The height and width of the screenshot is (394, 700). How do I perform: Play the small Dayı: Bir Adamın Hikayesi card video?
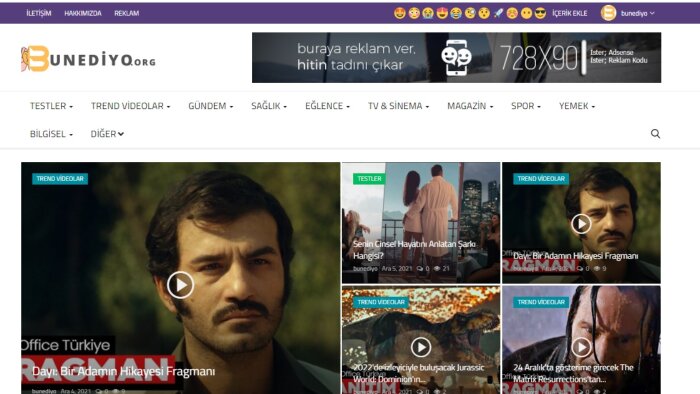(581, 224)
